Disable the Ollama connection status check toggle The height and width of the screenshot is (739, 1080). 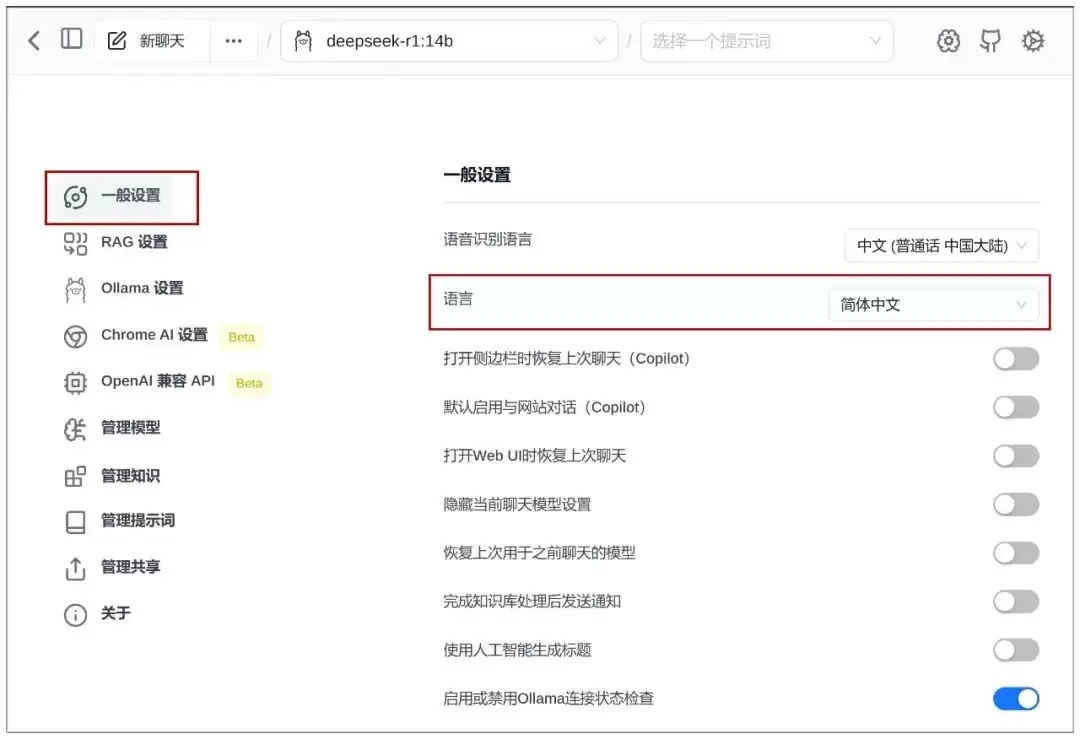[x=1016, y=698]
